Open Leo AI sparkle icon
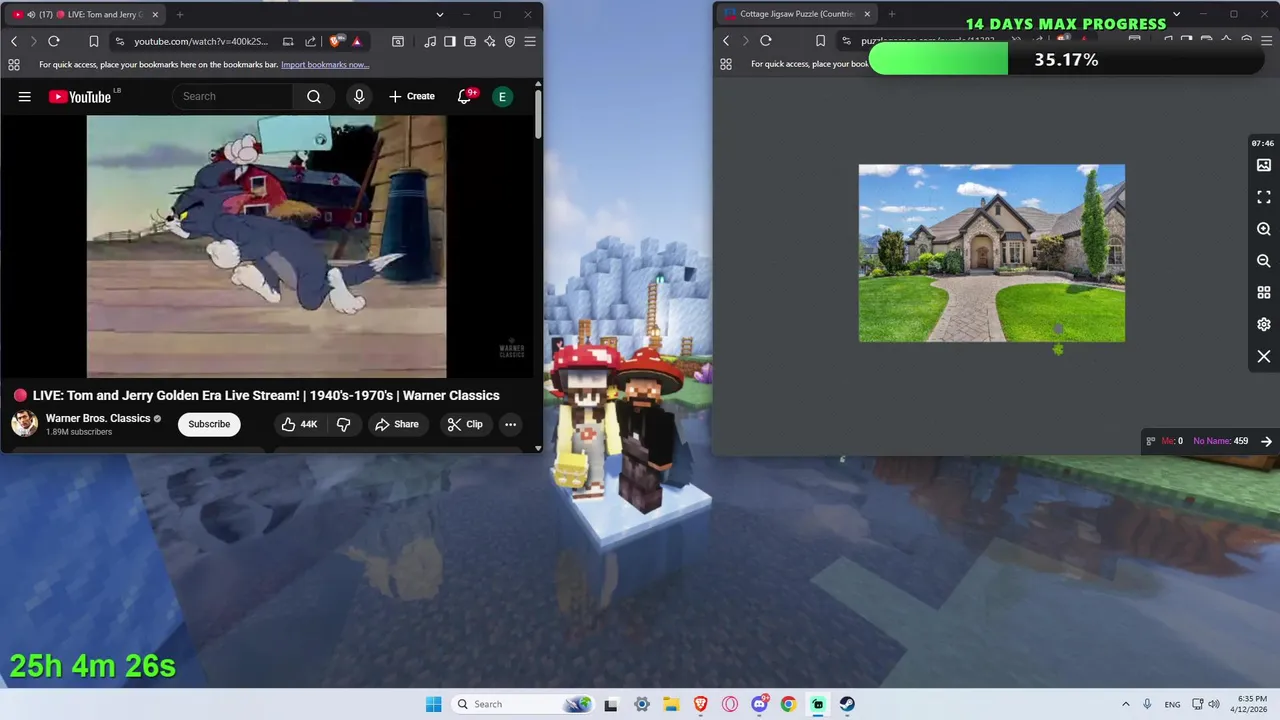Screen dimensions: 1280x720 point(490,41)
